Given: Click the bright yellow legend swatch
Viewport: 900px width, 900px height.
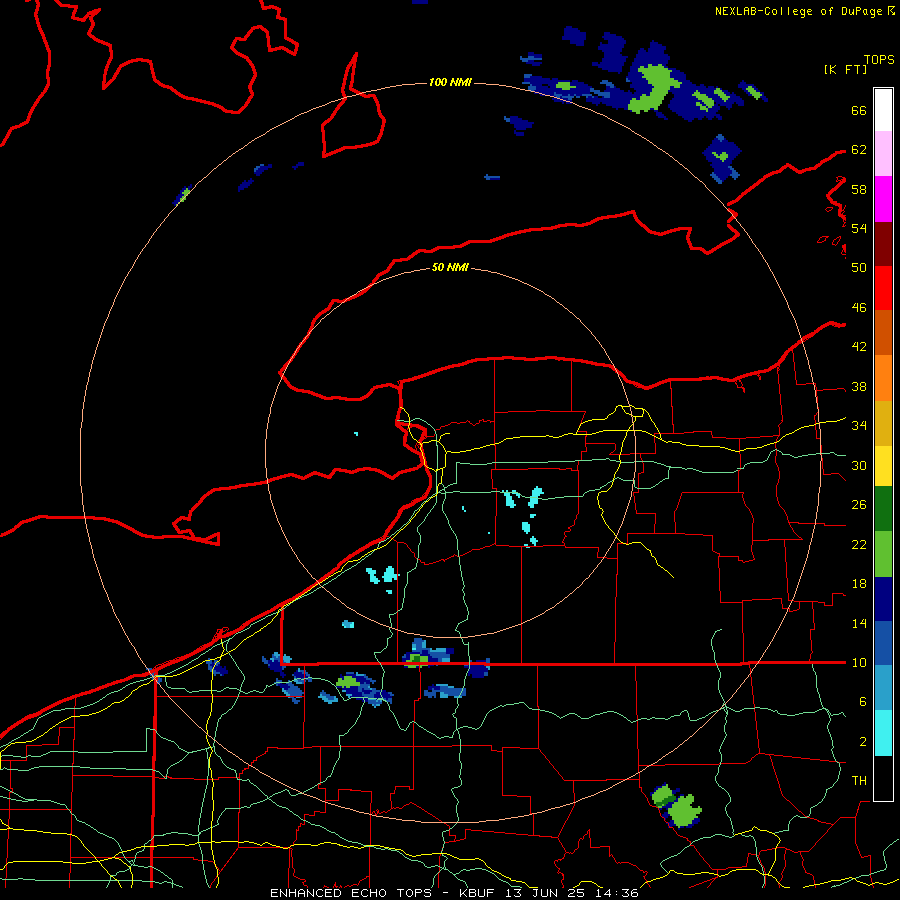Looking at the screenshot, I should click(x=883, y=465).
